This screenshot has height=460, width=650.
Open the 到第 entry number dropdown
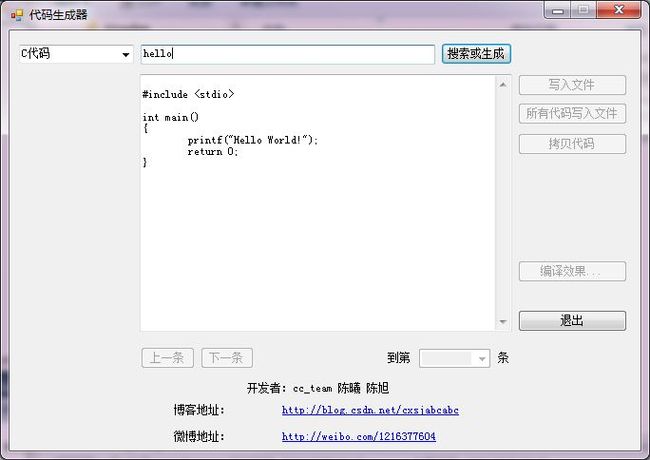tap(455, 358)
